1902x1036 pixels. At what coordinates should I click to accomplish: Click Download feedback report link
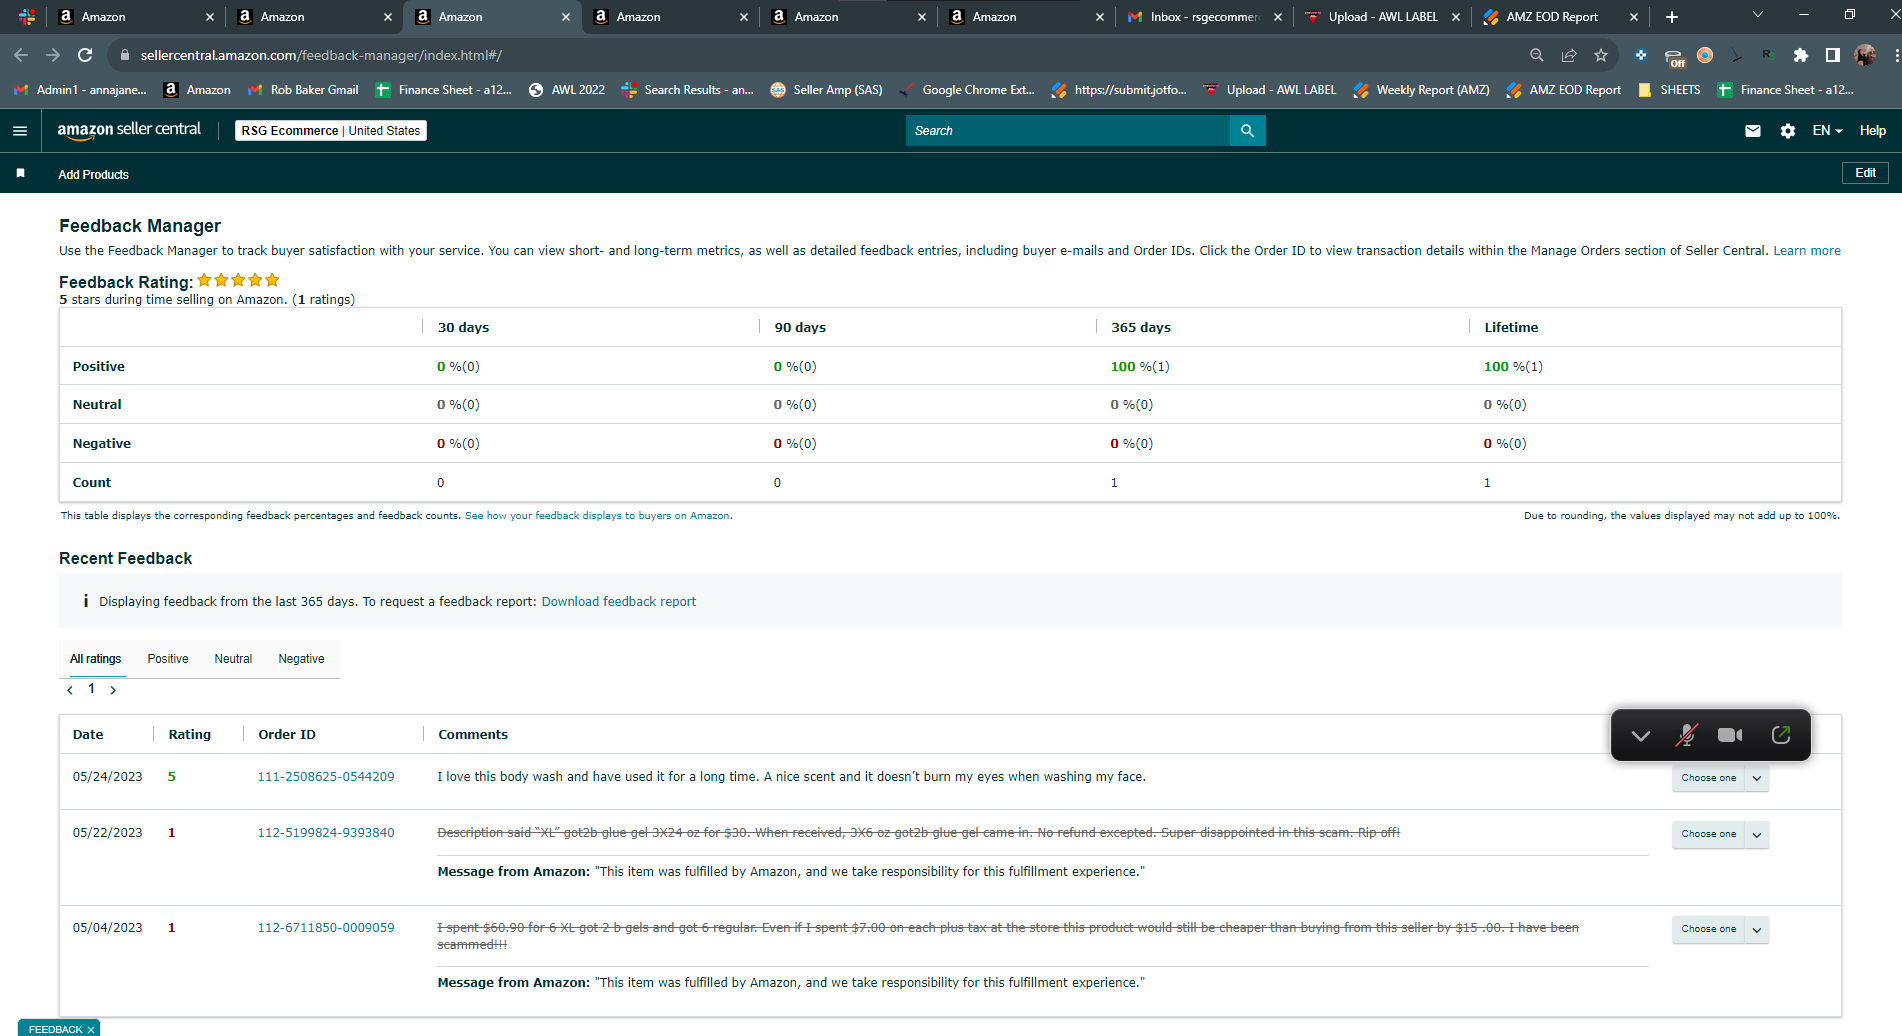[x=619, y=602]
